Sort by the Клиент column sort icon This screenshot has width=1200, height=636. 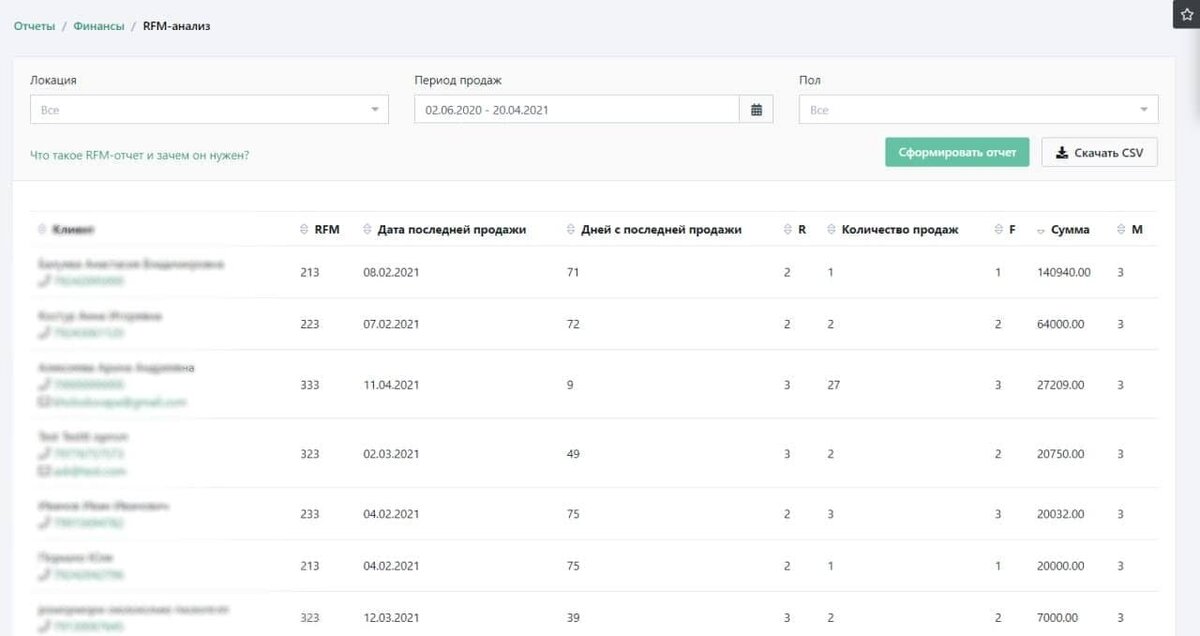42,230
